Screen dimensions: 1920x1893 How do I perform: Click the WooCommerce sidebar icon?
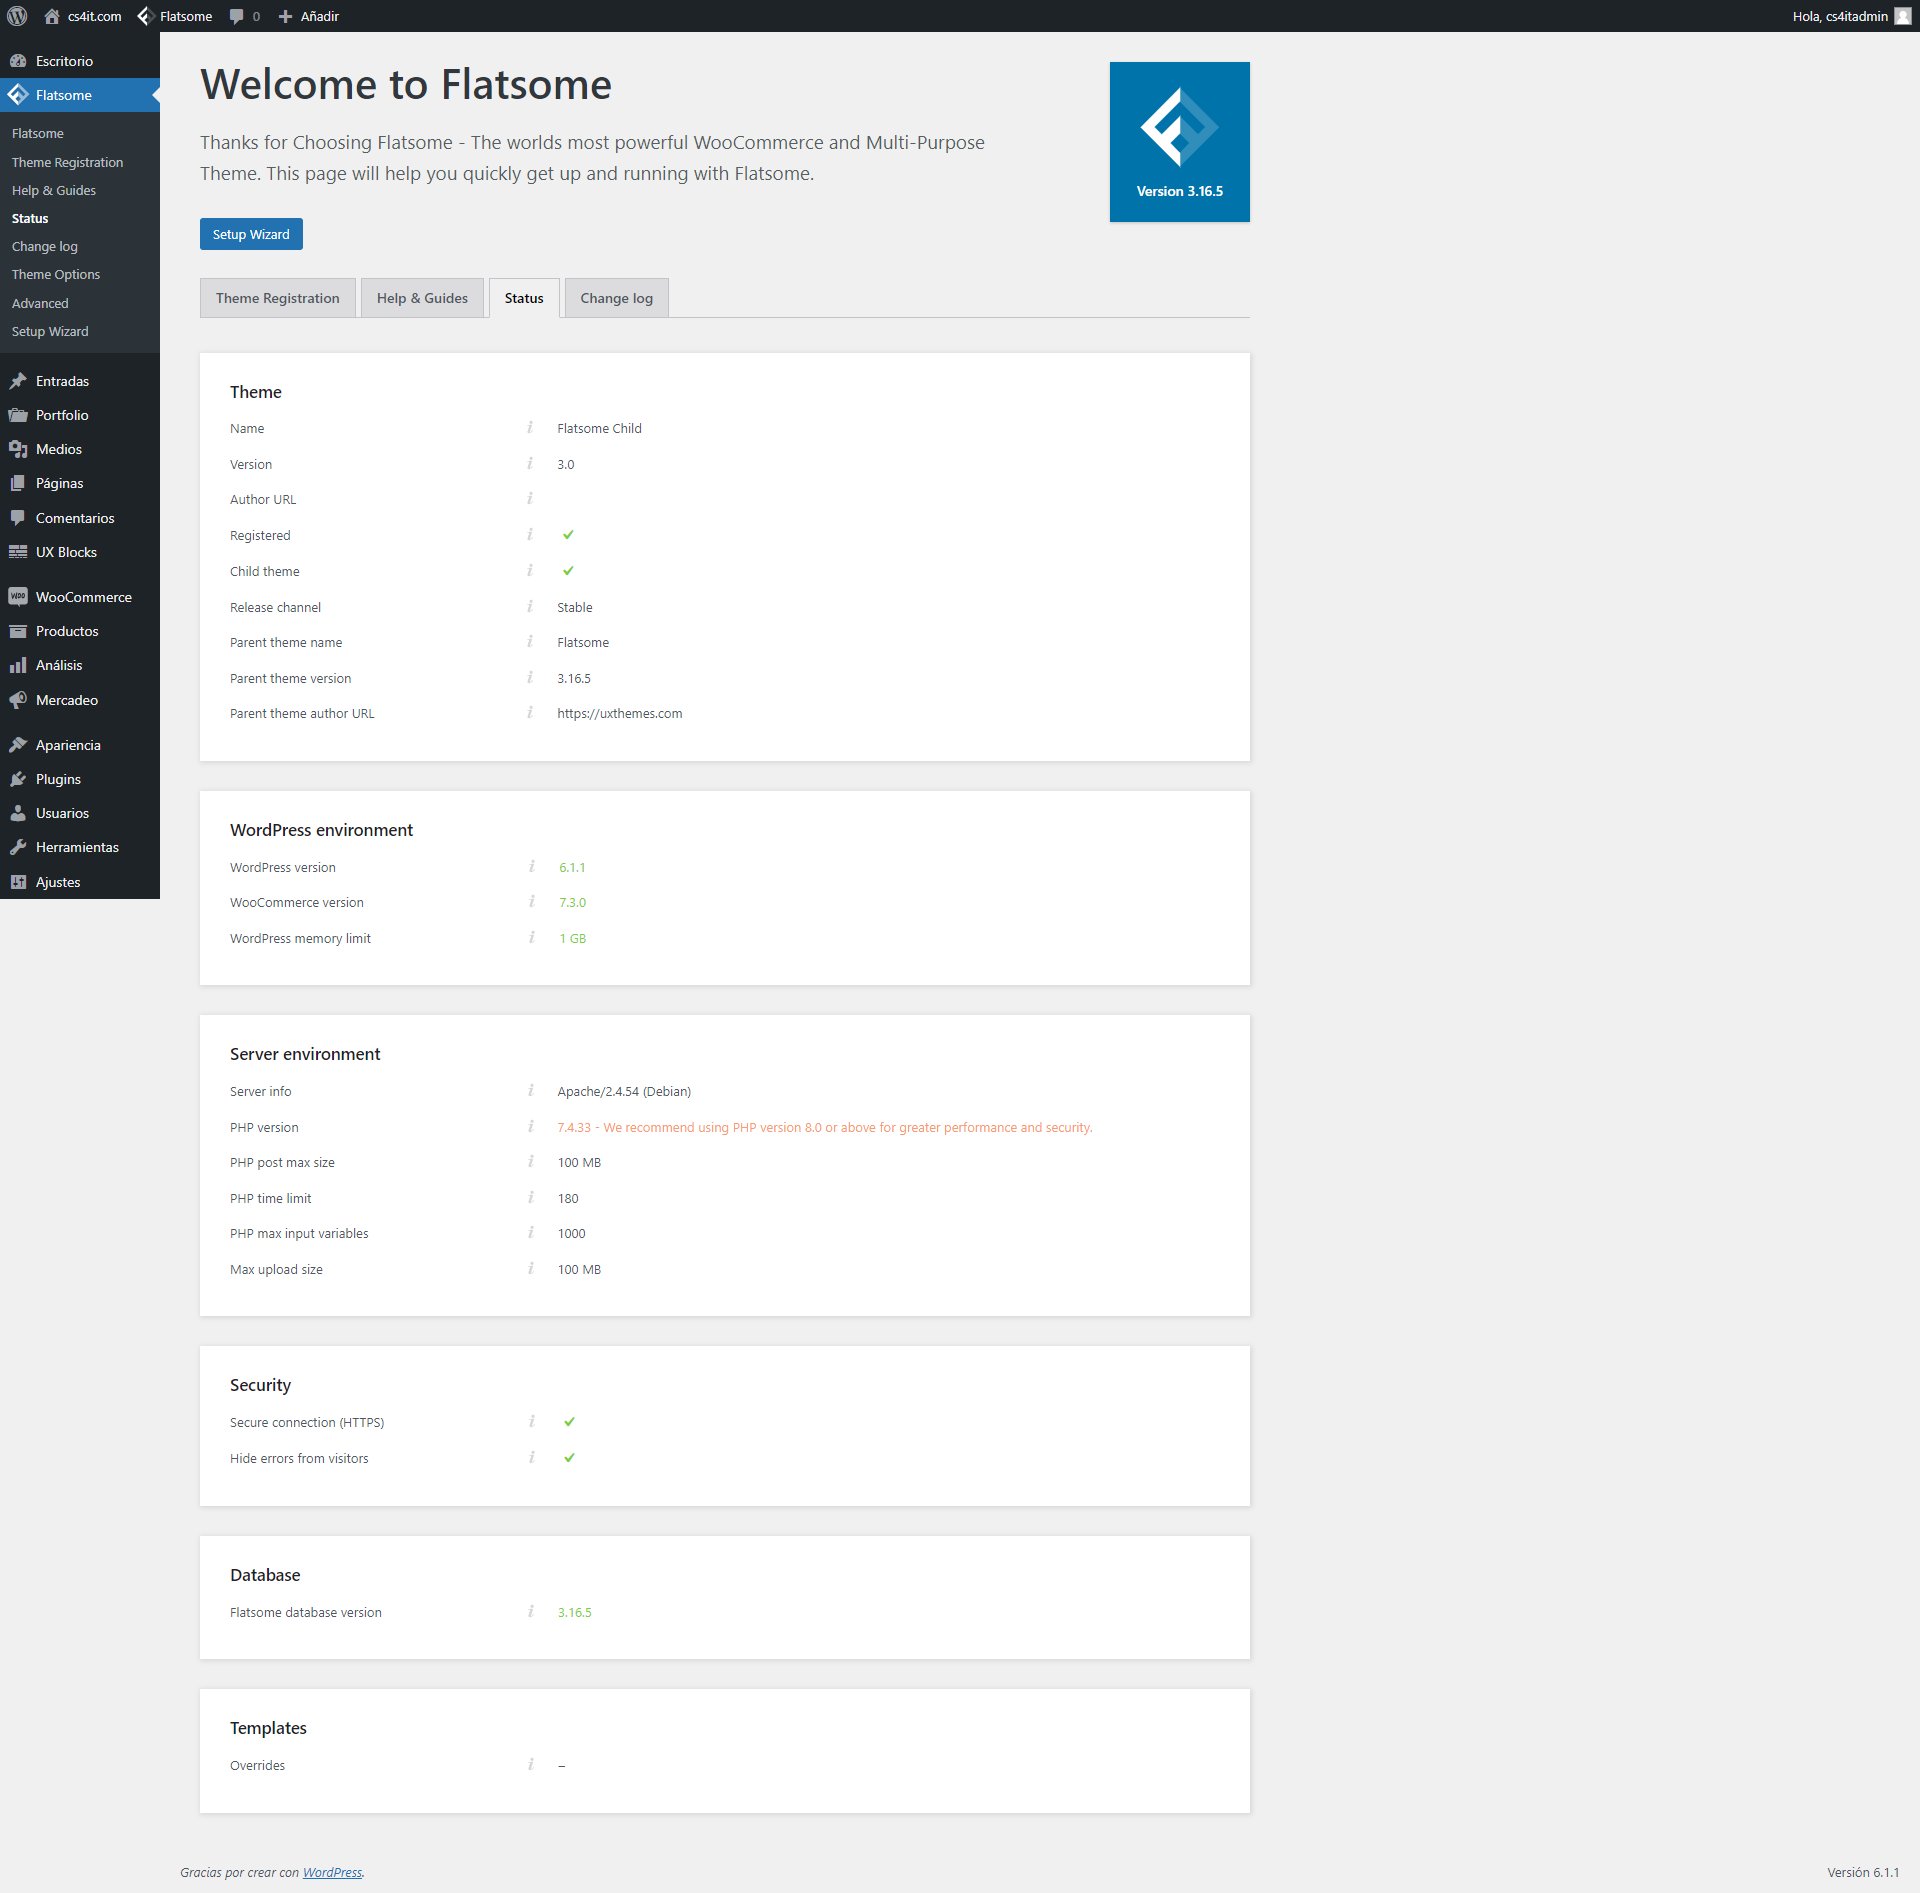(18, 597)
